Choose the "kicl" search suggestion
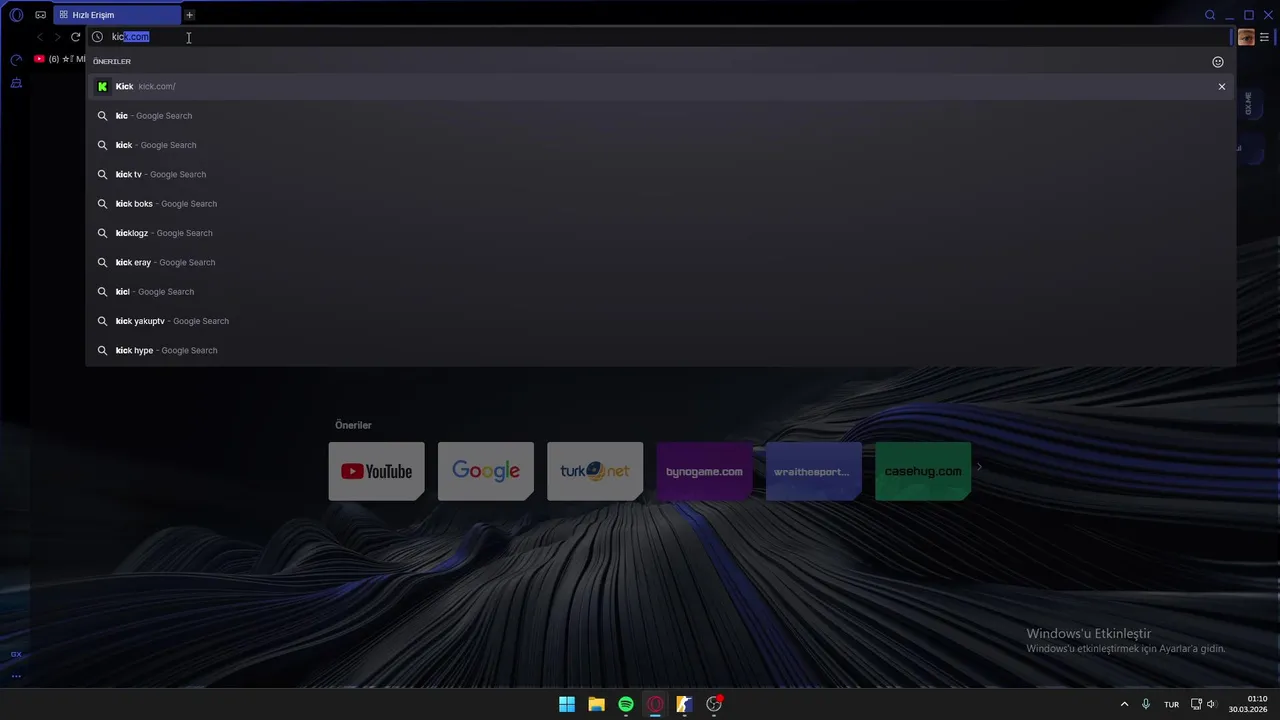Image resolution: width=1280 pixels, height=720 pixels. pos(660,292)
